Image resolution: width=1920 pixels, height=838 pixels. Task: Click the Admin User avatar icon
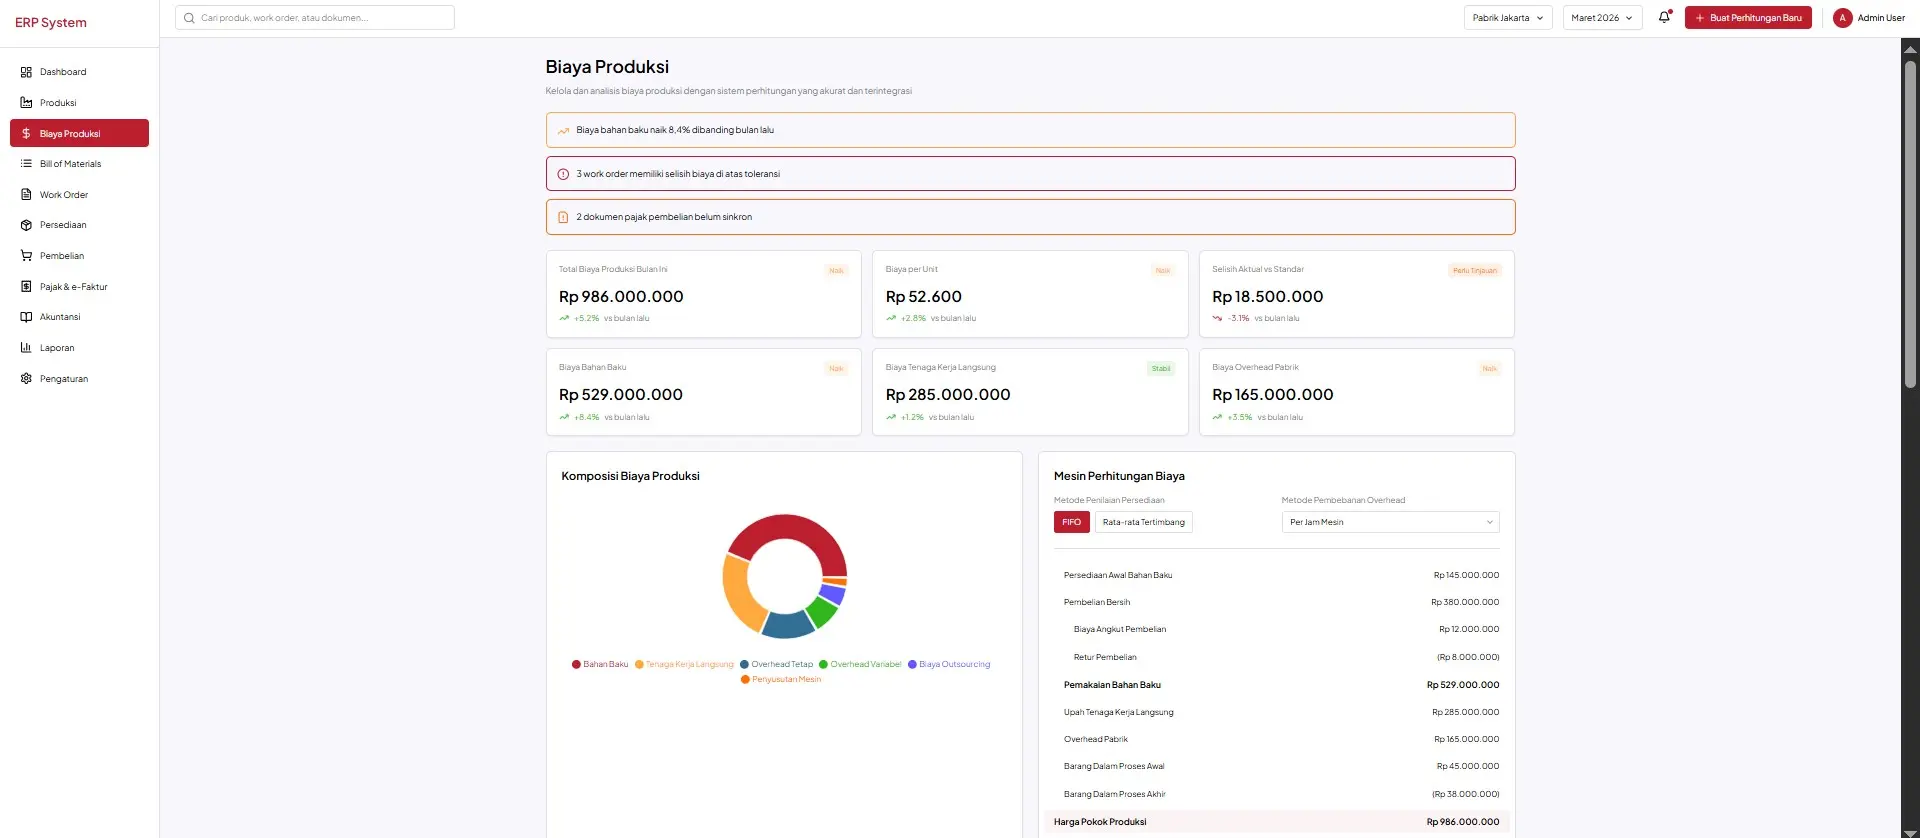click(1842, 18)
